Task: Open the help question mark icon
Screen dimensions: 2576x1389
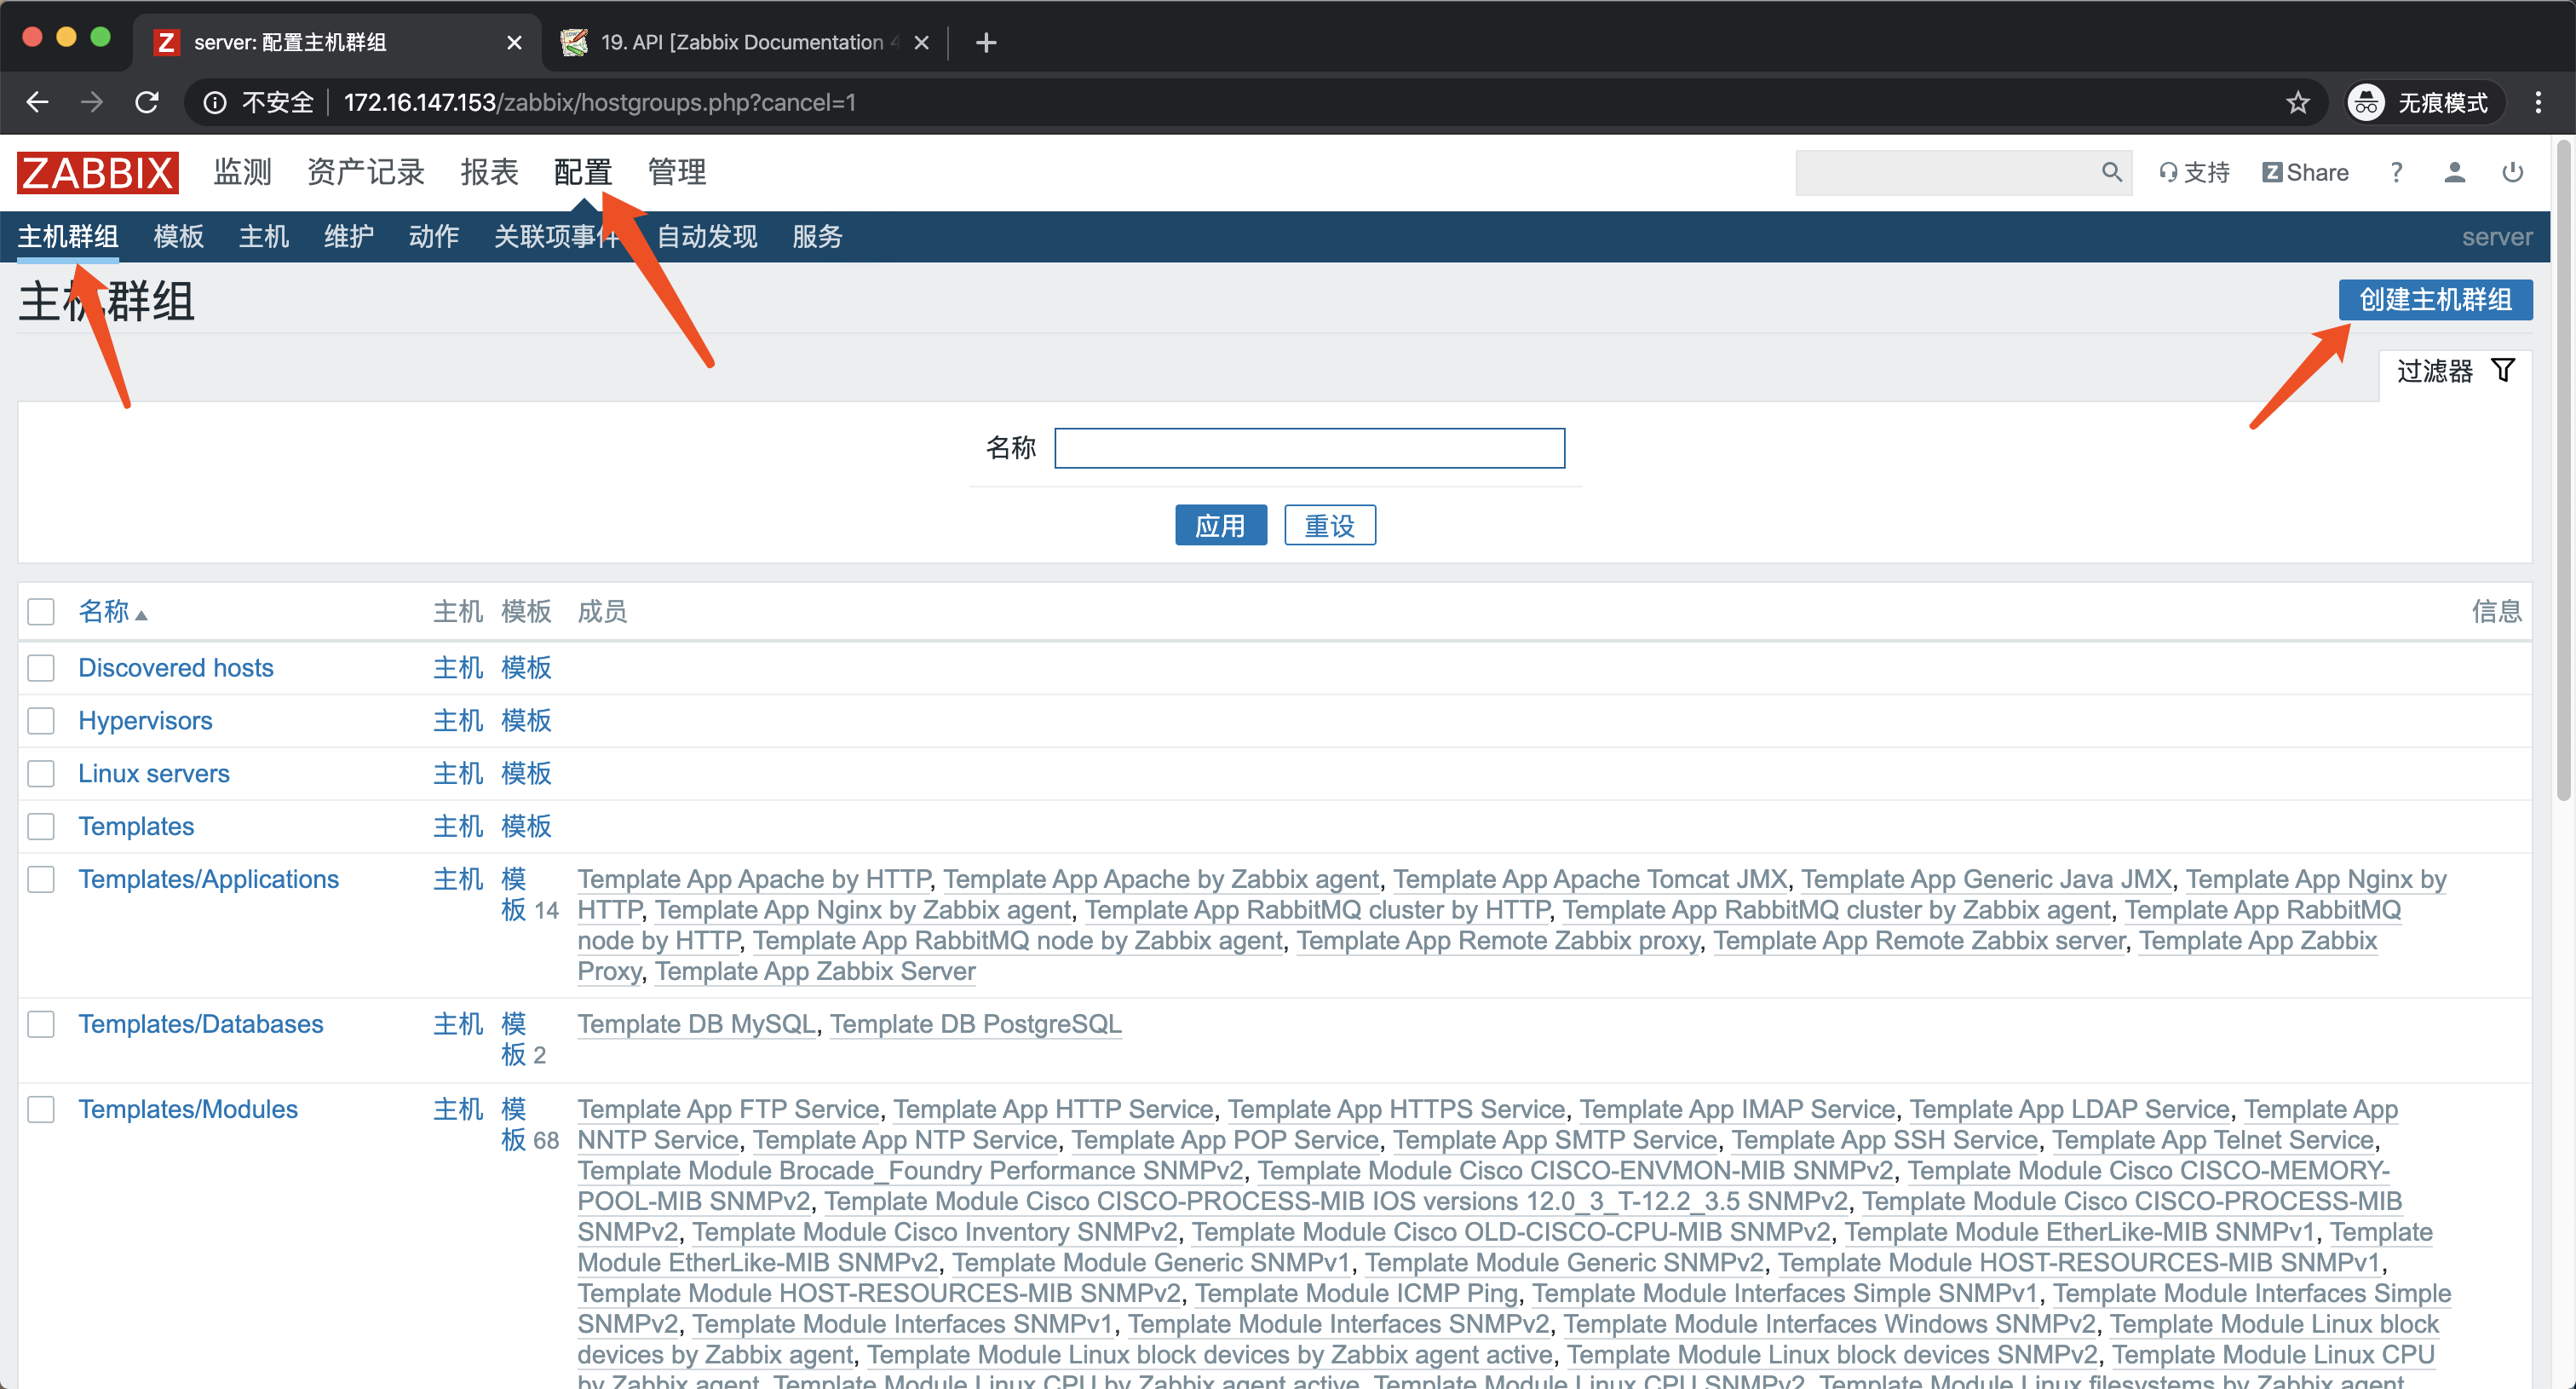Action: 2395,172
